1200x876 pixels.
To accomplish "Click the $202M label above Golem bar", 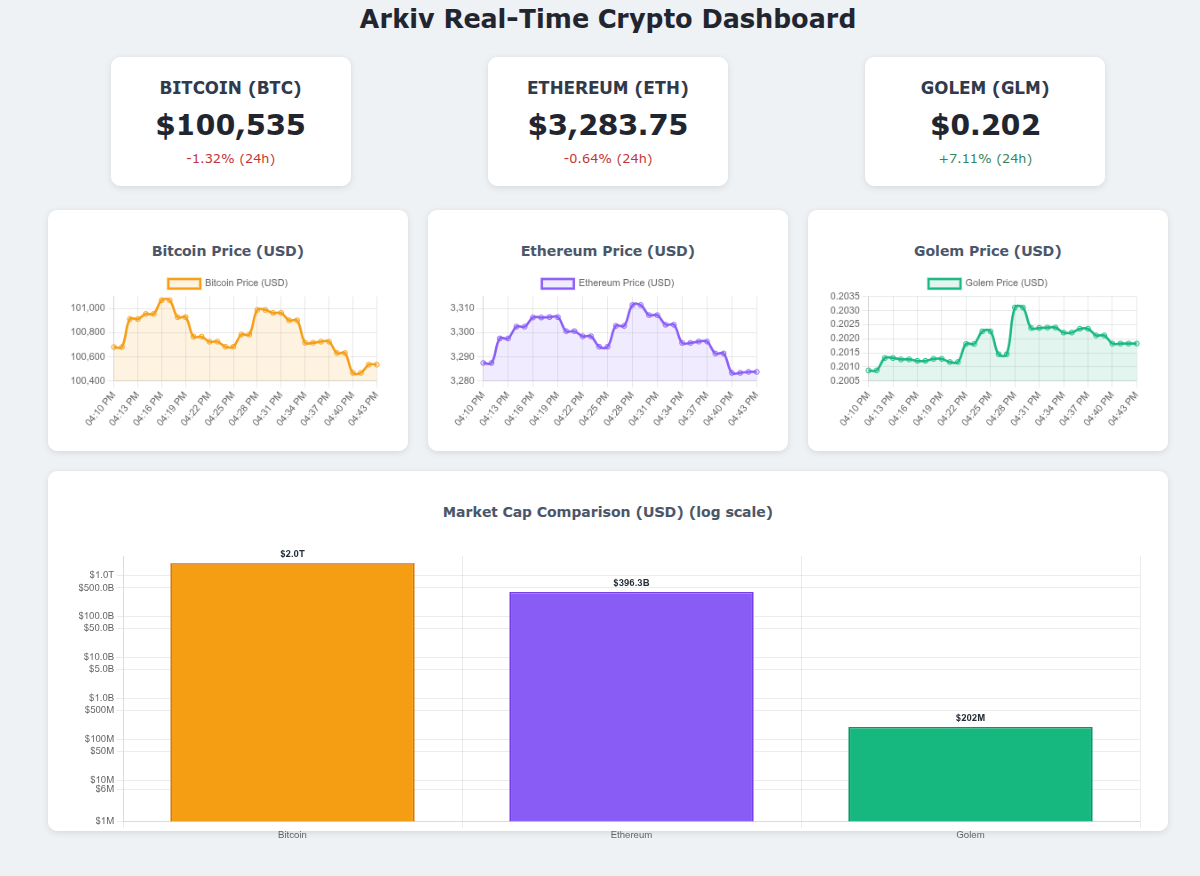I will pos(970,718).
